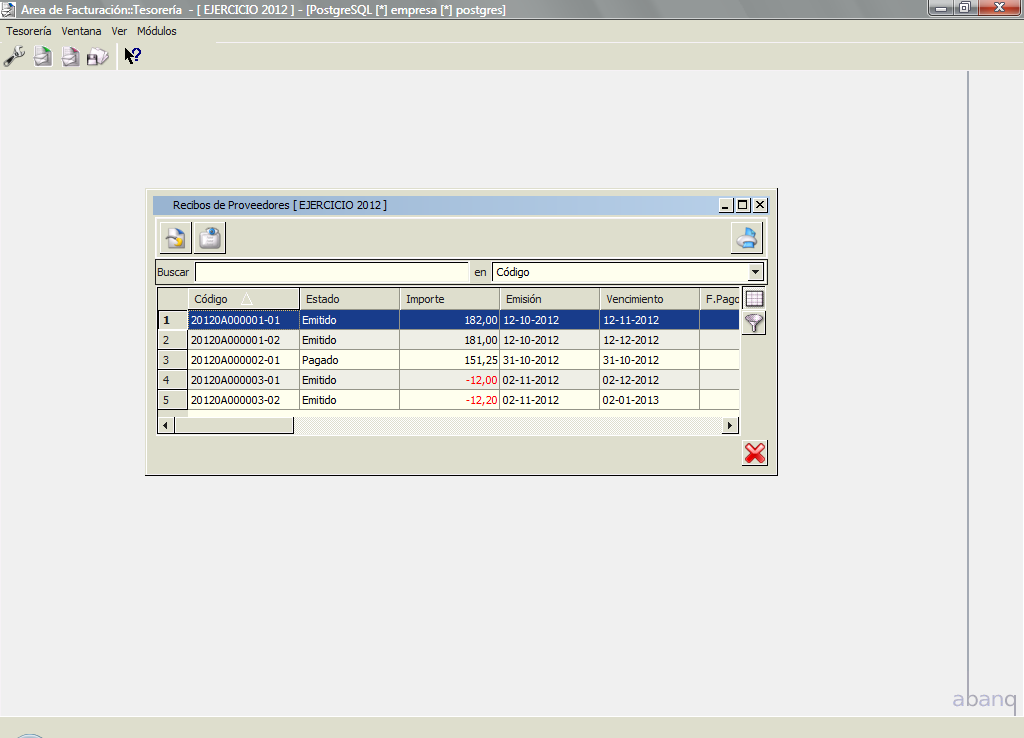The width and height of the screenshot is (1024, 738).
Task: Open the wrench settings tool in main toolbar
Action: [14, 56]
